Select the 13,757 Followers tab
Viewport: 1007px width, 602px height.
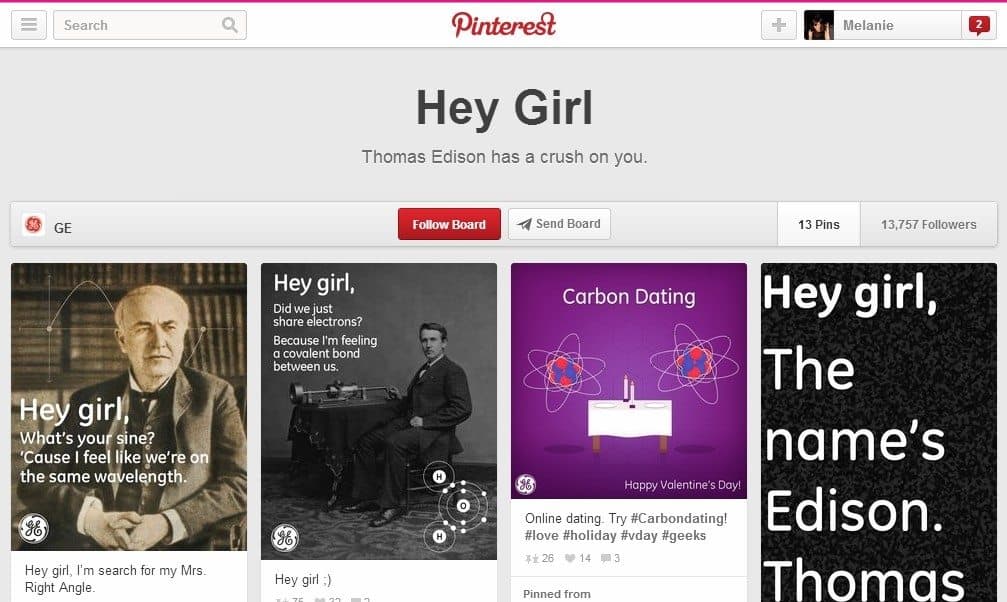click(929, 224)
